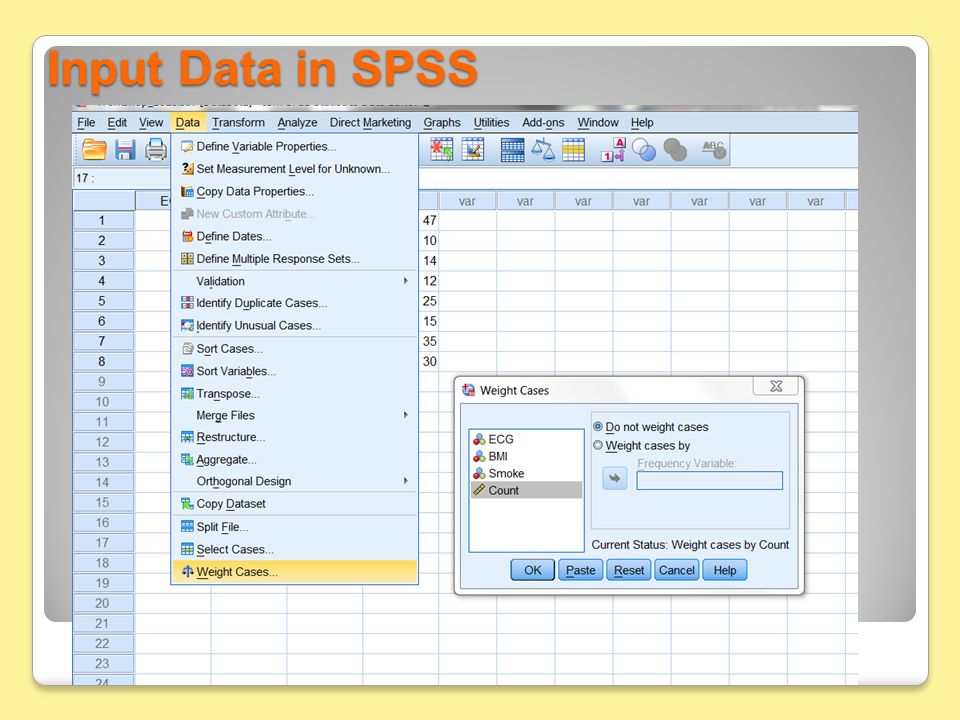Viewport: 960px width, 720px height.
Task: Click the Define Variable Properties menu icon
Action: click(187, 146)
